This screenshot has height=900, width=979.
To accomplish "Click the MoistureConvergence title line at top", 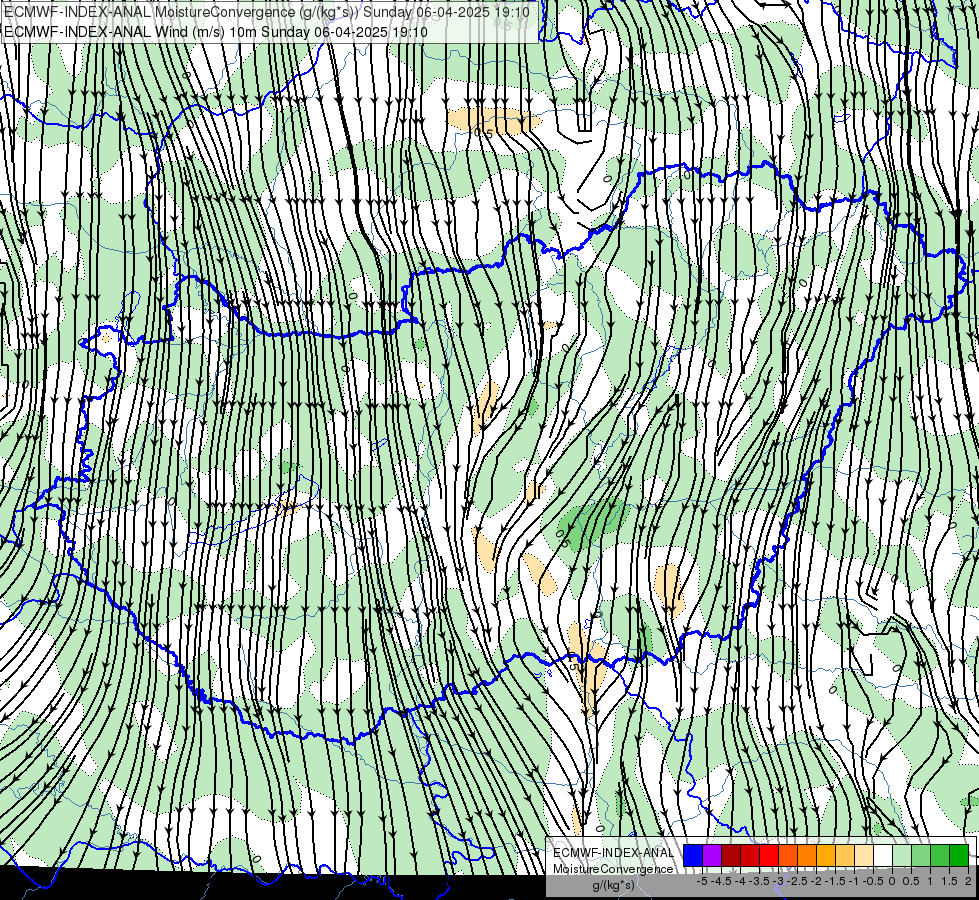I will click(x=267, y=12).
